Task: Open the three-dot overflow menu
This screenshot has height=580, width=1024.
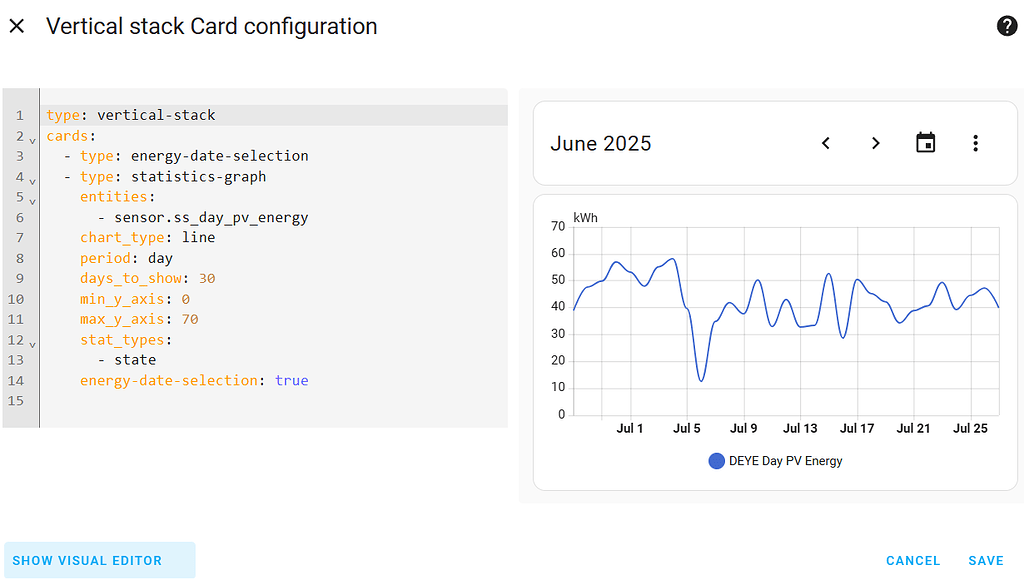Action: 976,143
